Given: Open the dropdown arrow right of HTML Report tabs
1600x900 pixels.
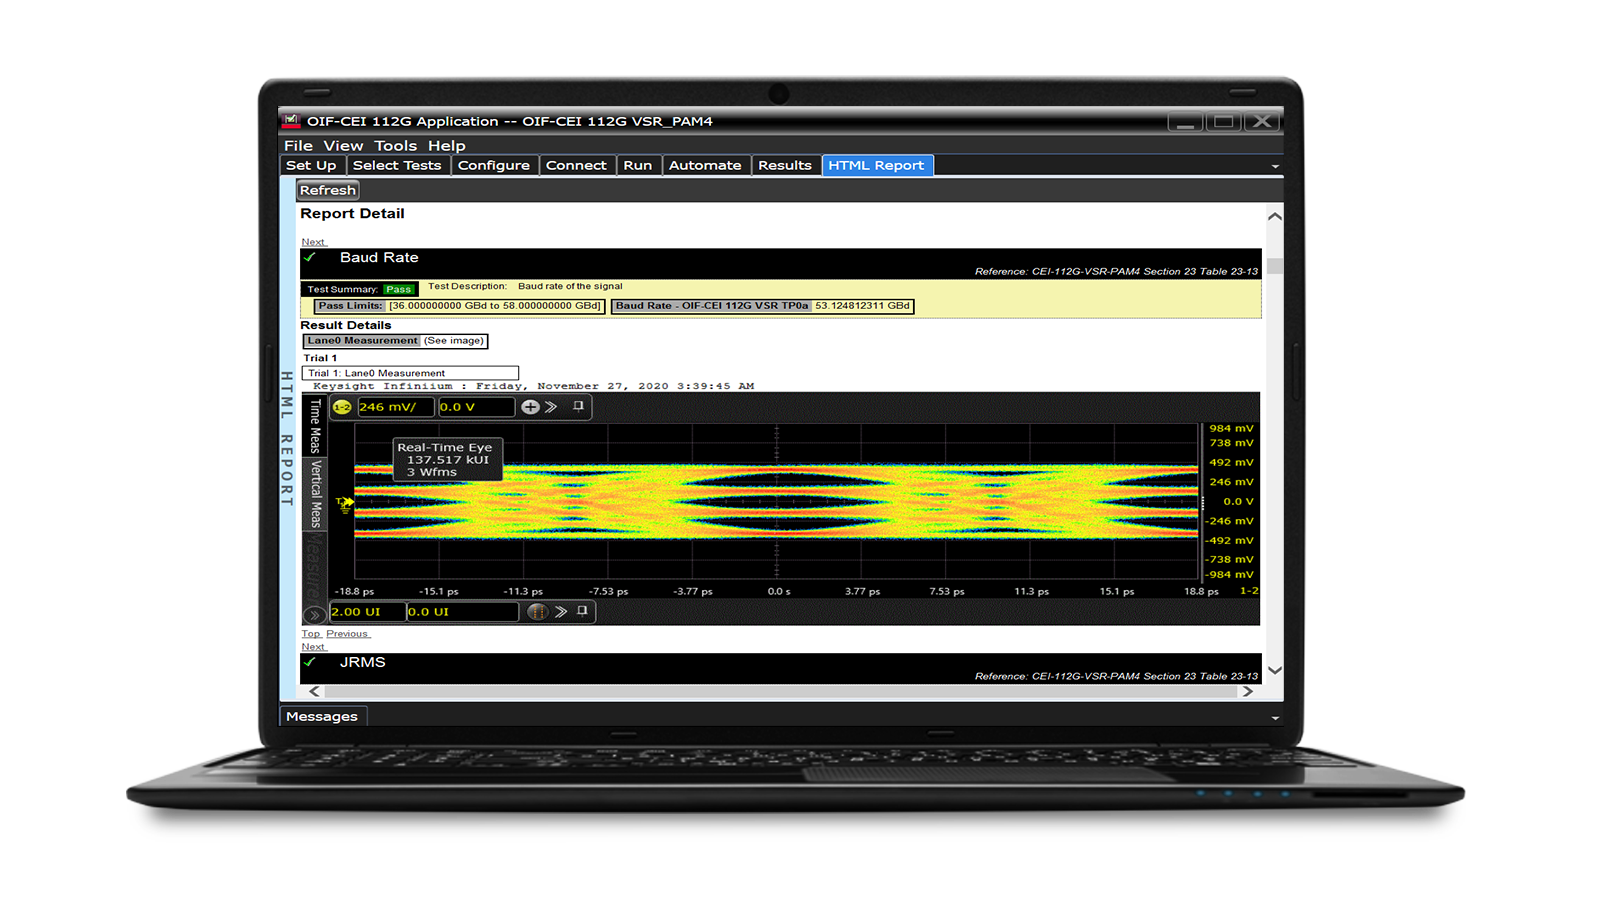Looking at the screenshot, I should pos(1274,166).
